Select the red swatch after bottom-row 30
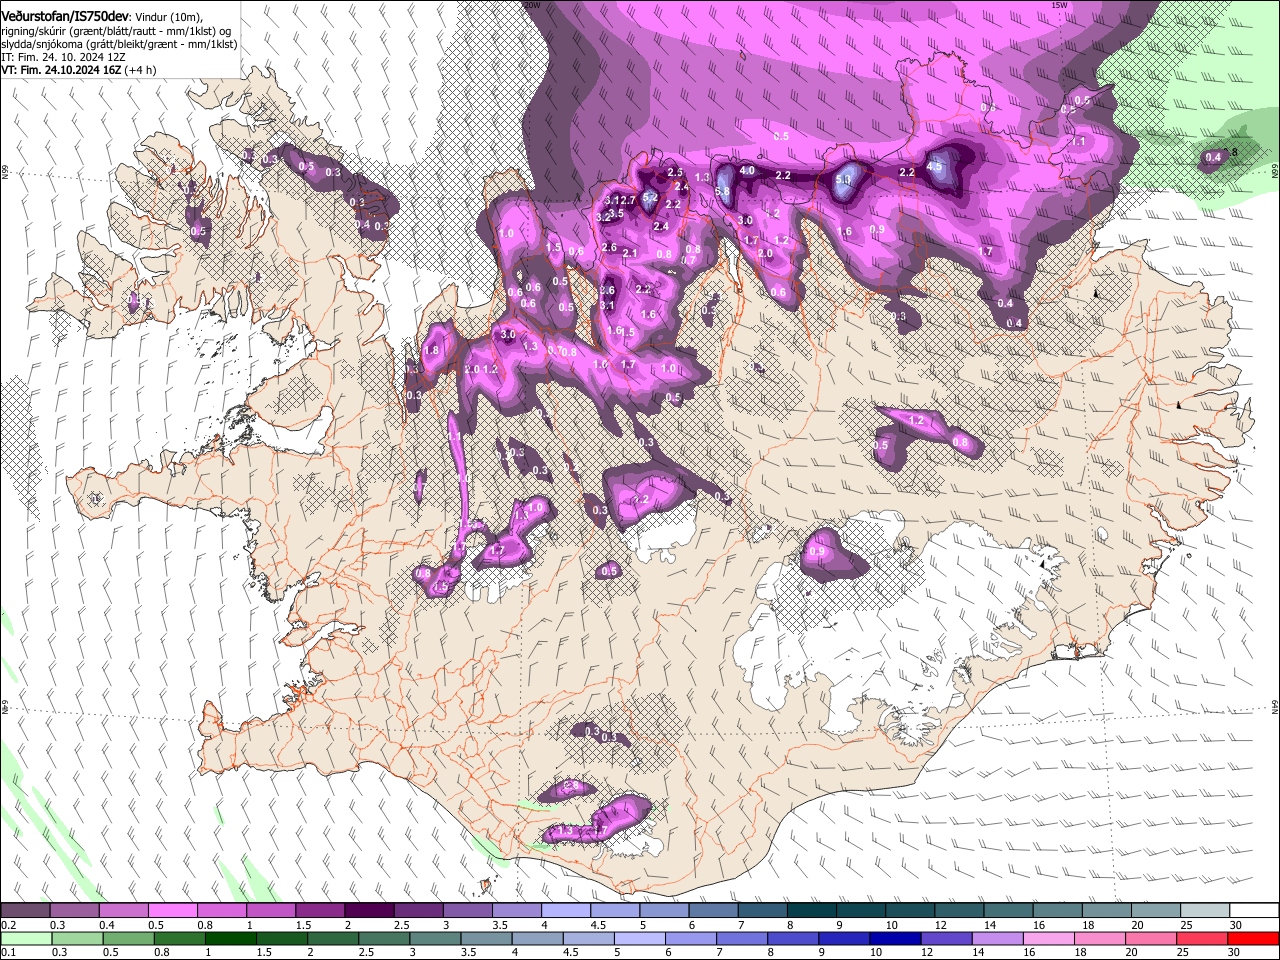The image size is (1280, 960). click(1255, 938)
